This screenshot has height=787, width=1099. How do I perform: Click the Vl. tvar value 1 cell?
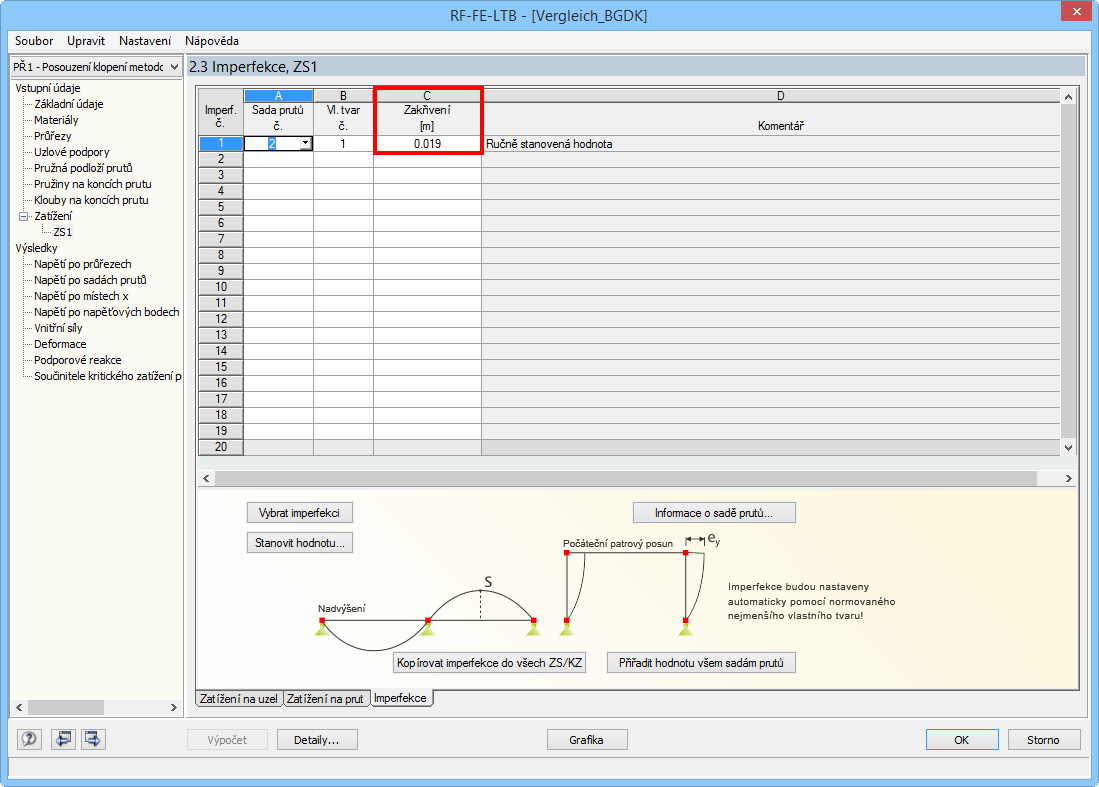click(x=343, y=144)
